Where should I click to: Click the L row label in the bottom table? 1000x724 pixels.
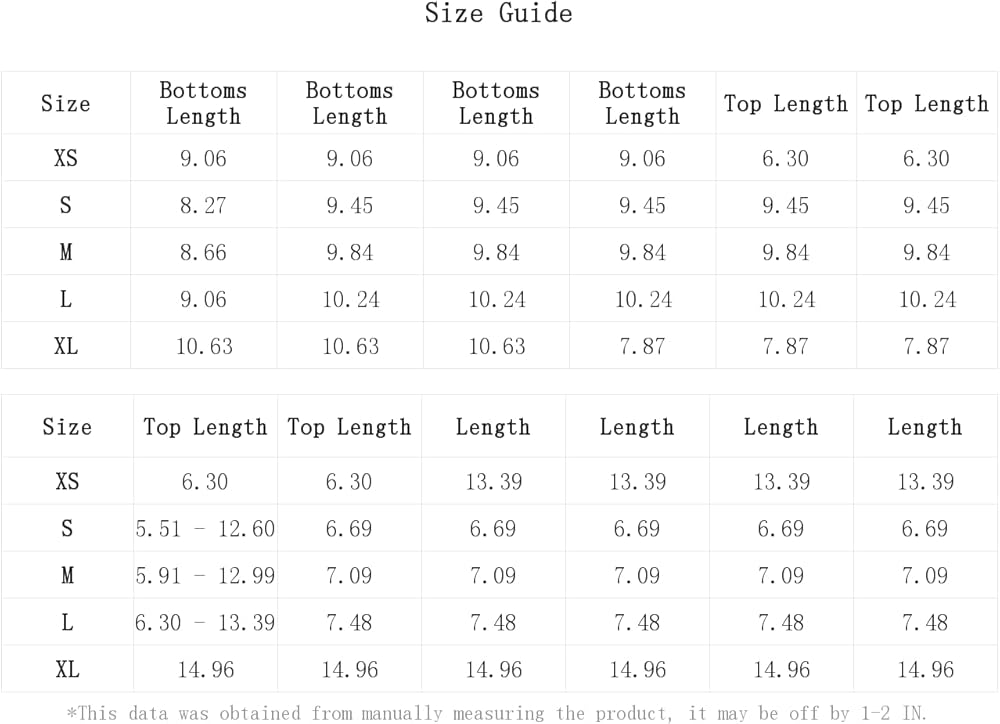[x=67, y=622]
